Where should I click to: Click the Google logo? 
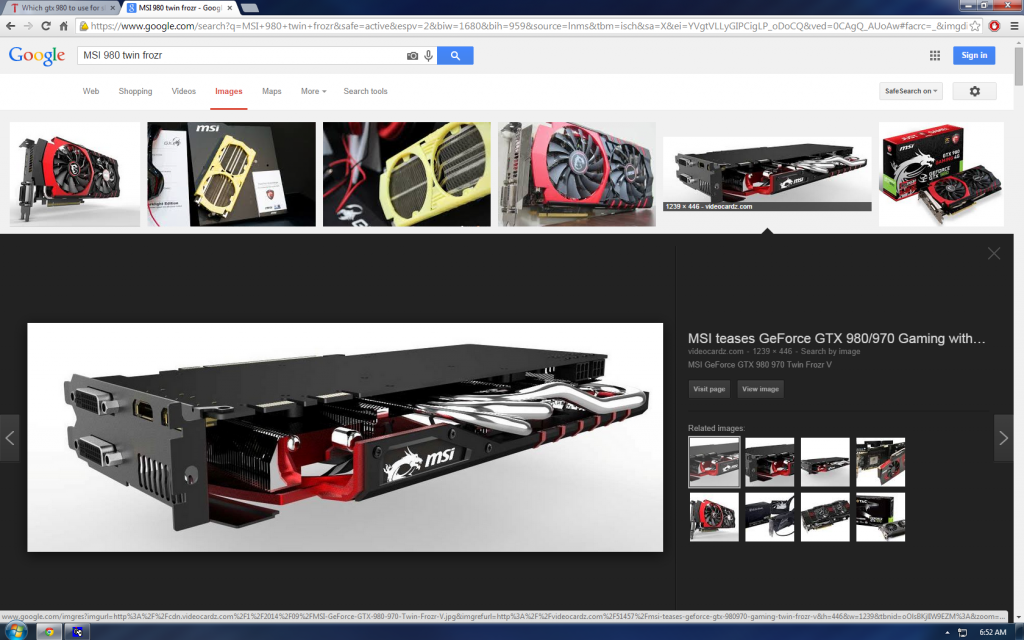point(37,56)
